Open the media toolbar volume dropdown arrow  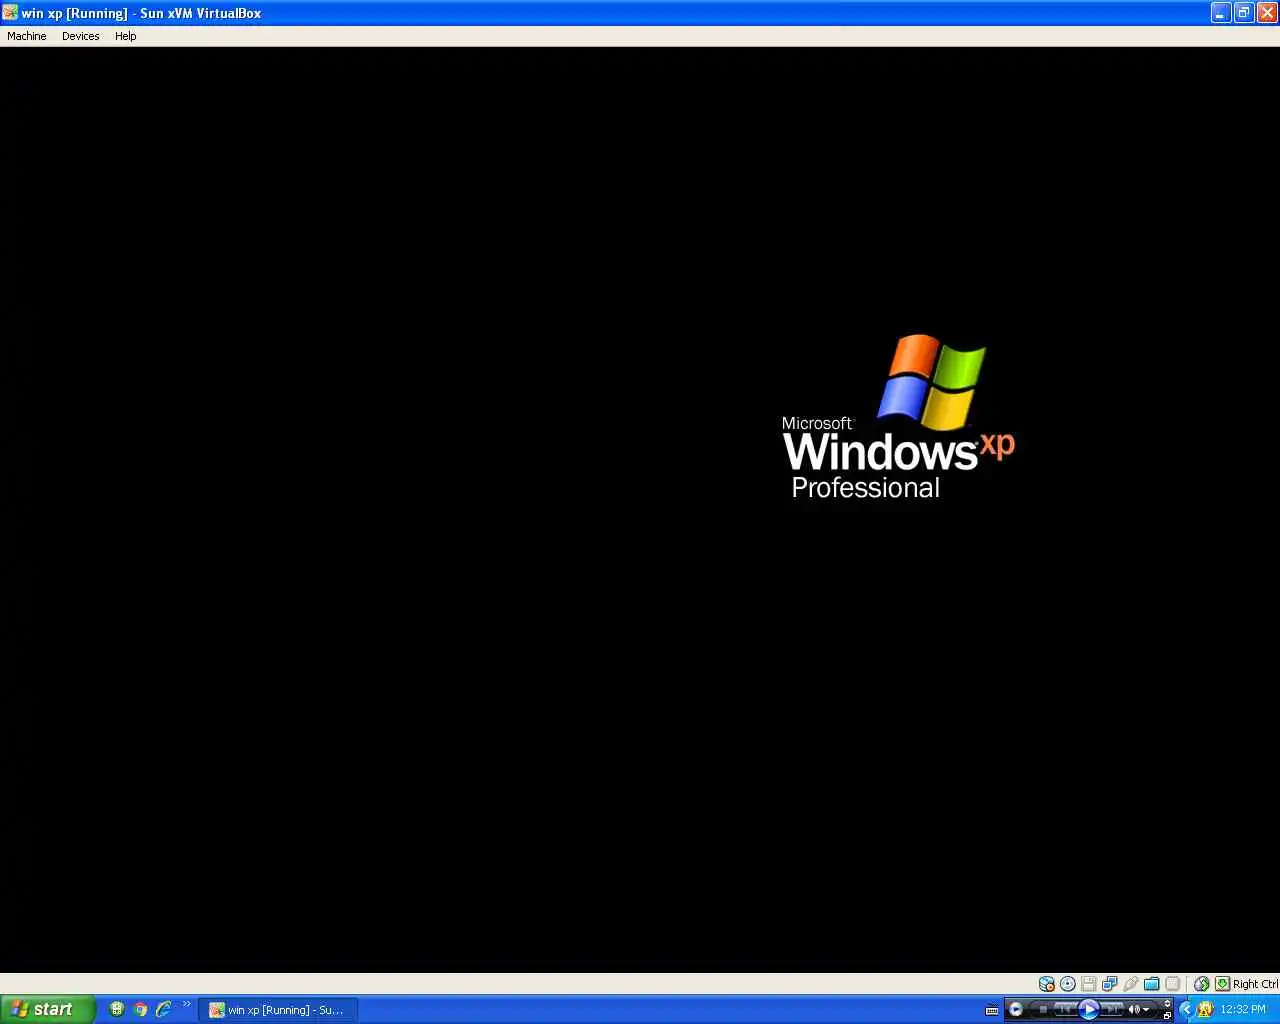tap(1146, 1010)
